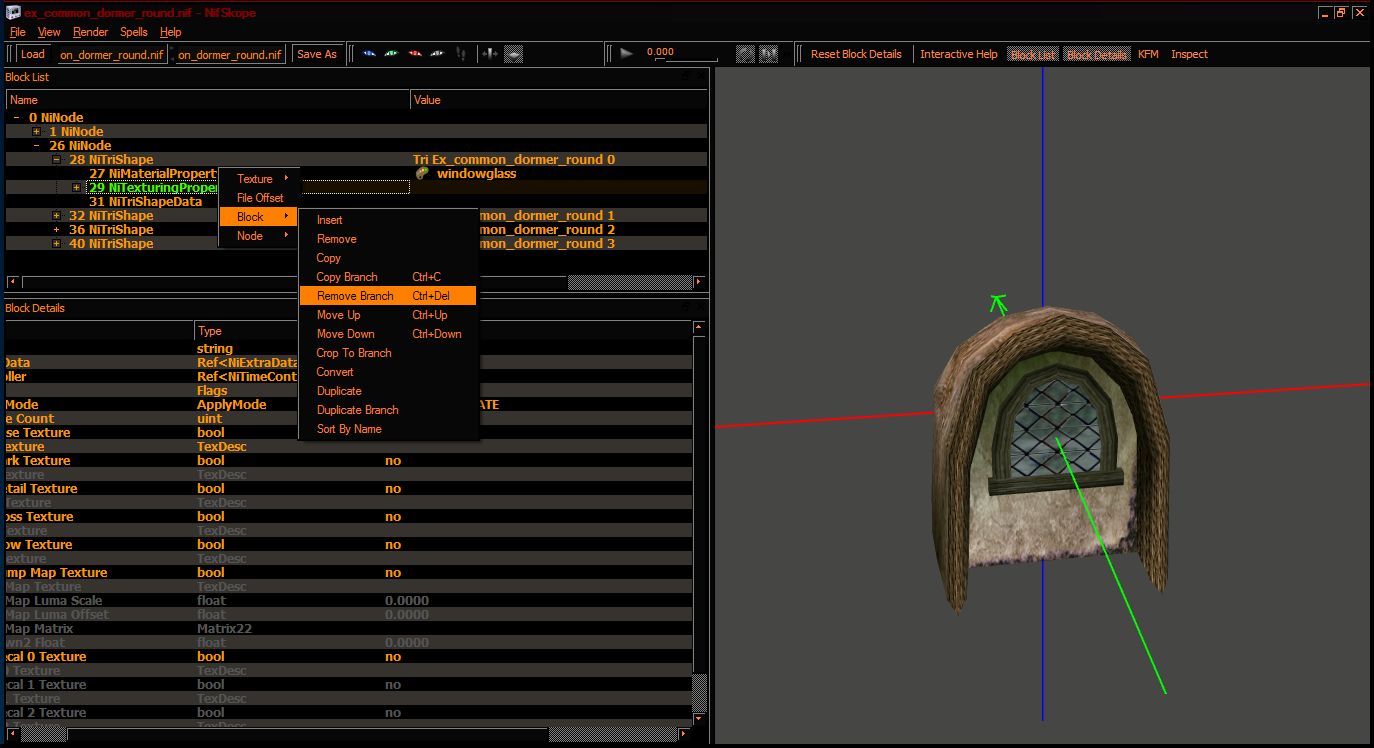
Task: Click the blue eye view icon
Action: coord(369,54)
